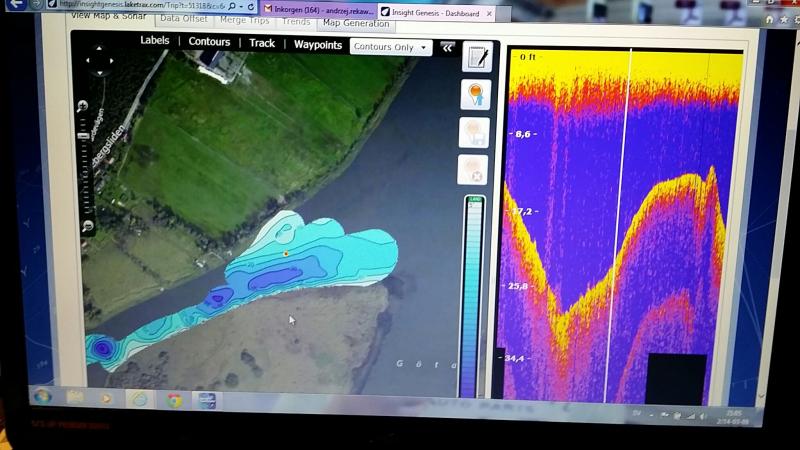The width and height of the screenshot is (800, 450).
Task: Open the Merge Trips tab
Action: (246, 19)
